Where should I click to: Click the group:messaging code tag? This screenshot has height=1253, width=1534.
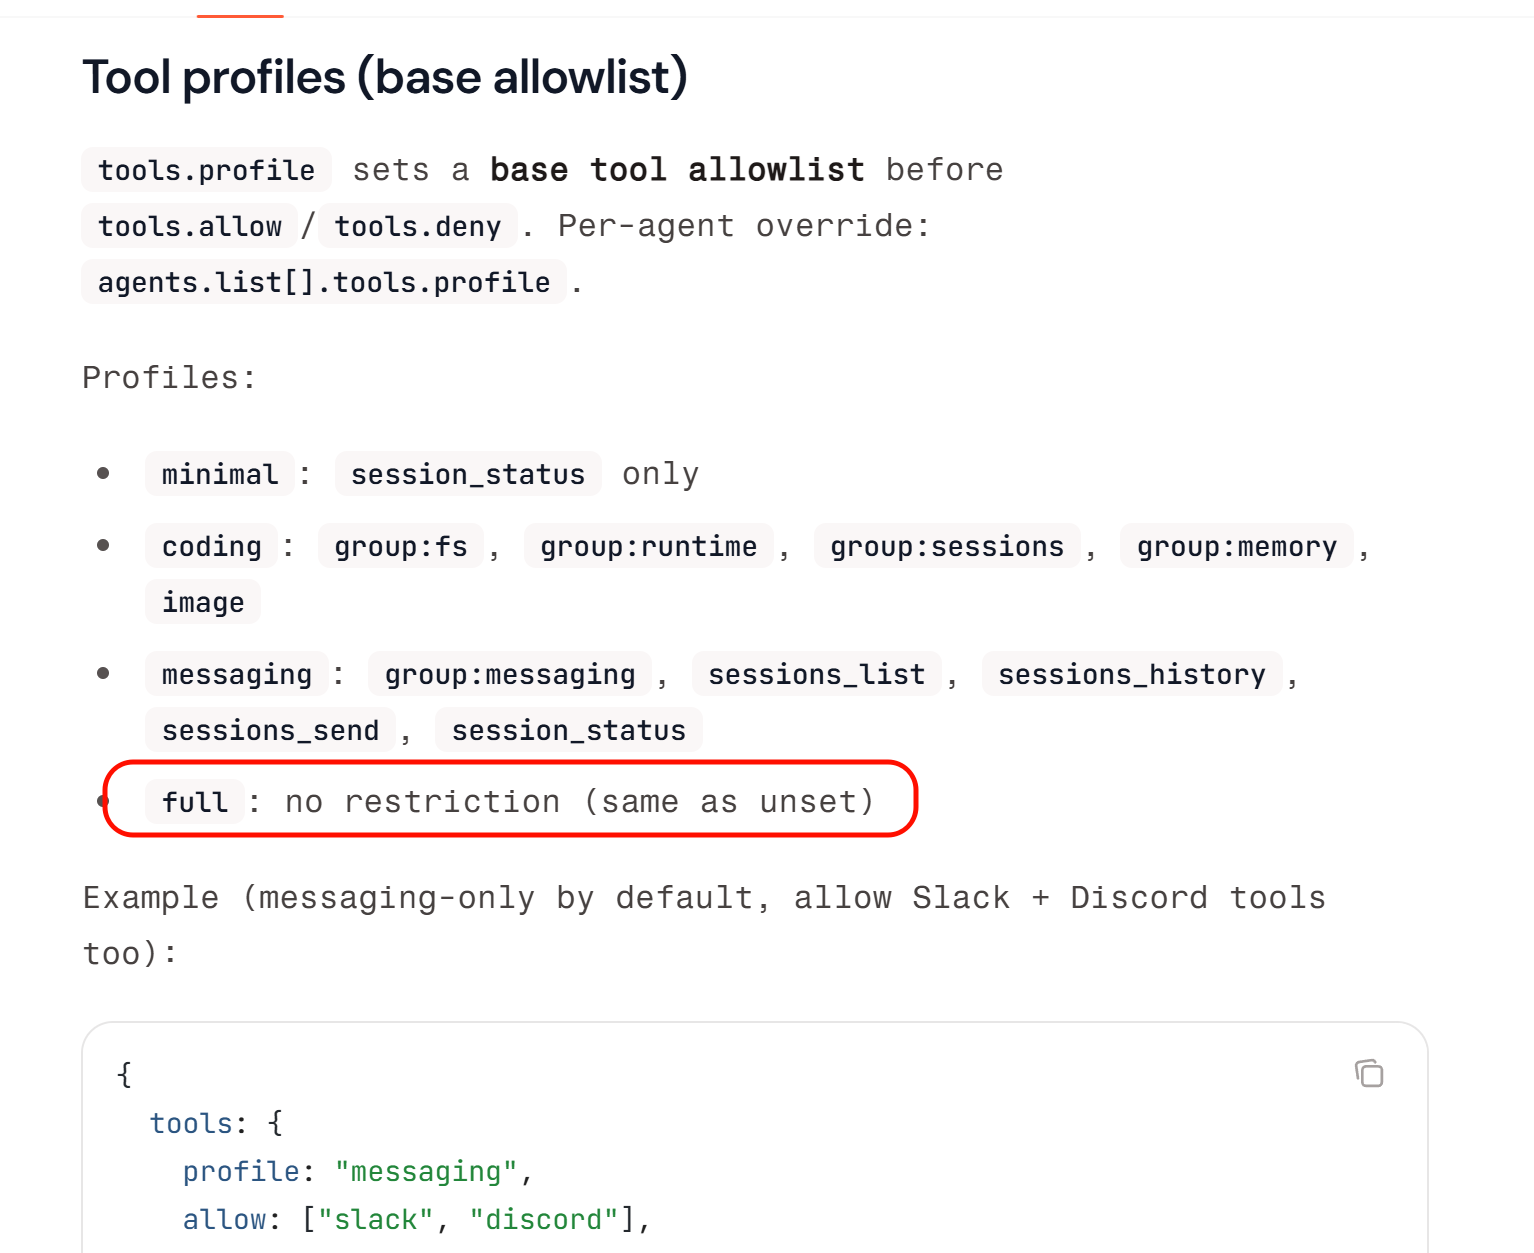click(x=510, y=674)
